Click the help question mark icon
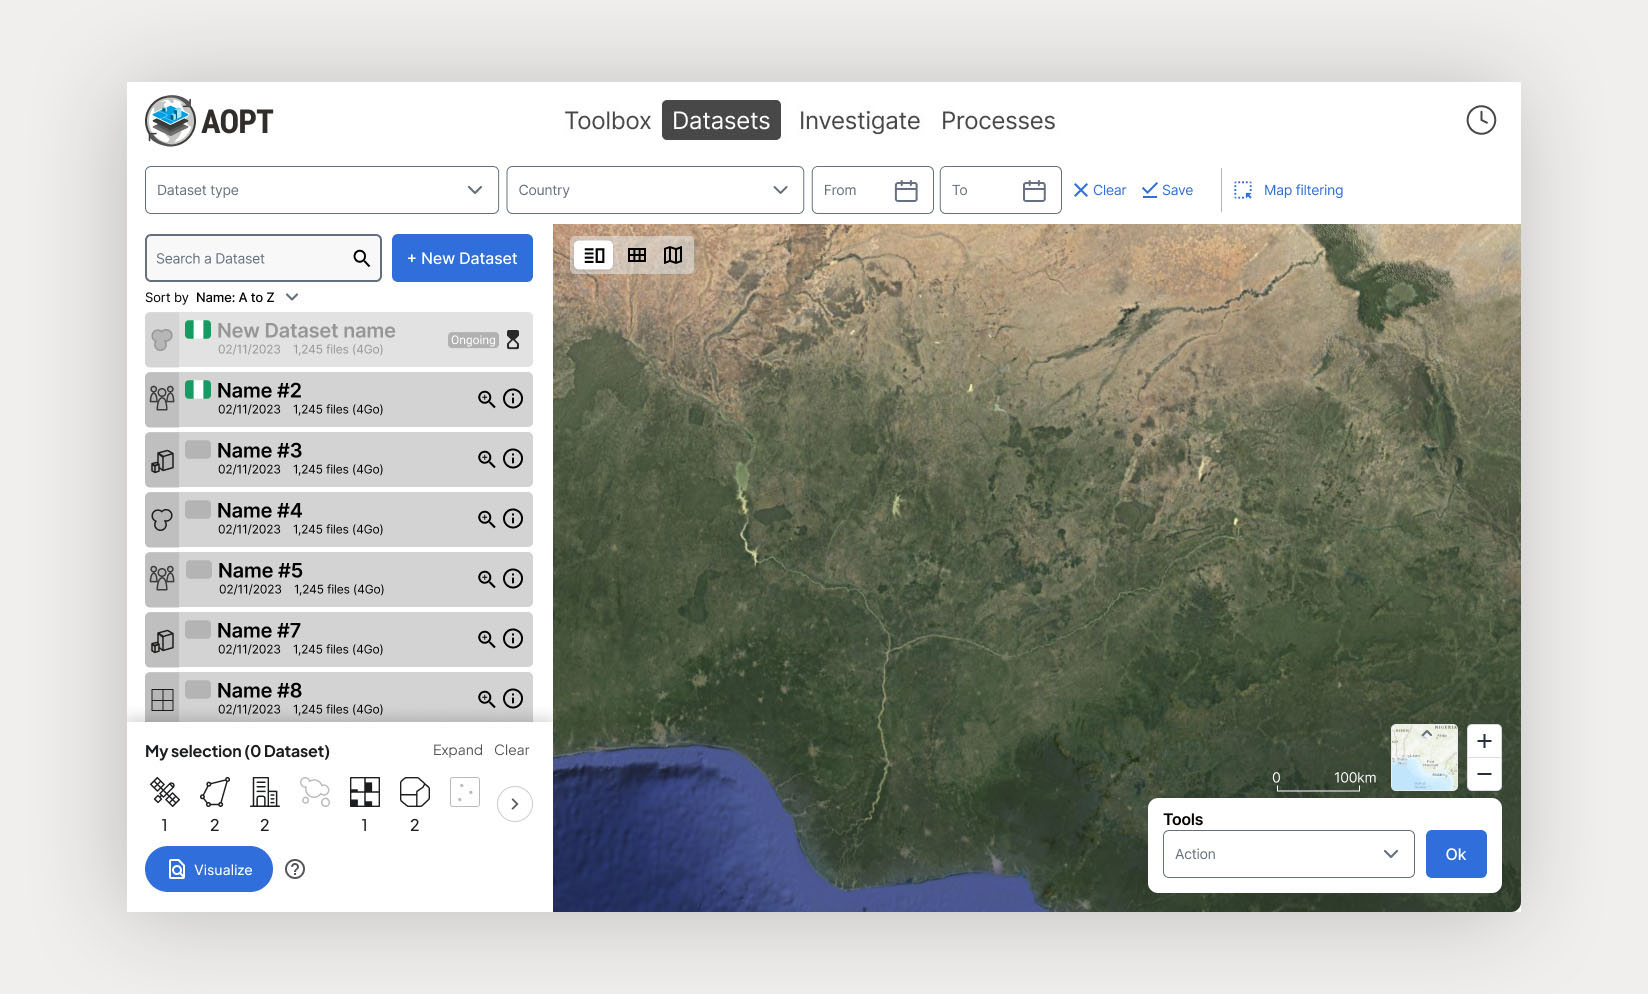The width and height of the screenshot is (1648, 994). pos(295,869)
